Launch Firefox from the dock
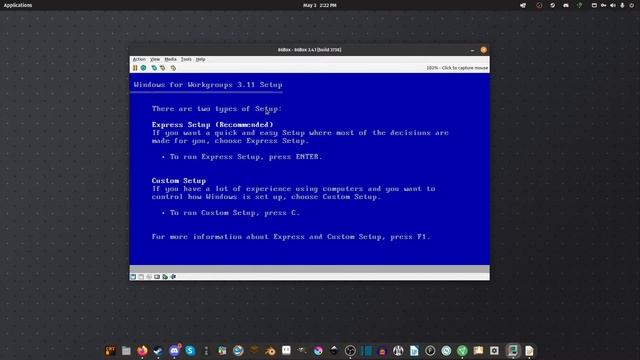The width and height of the screenshot is (640, 360). coord(142,351)
